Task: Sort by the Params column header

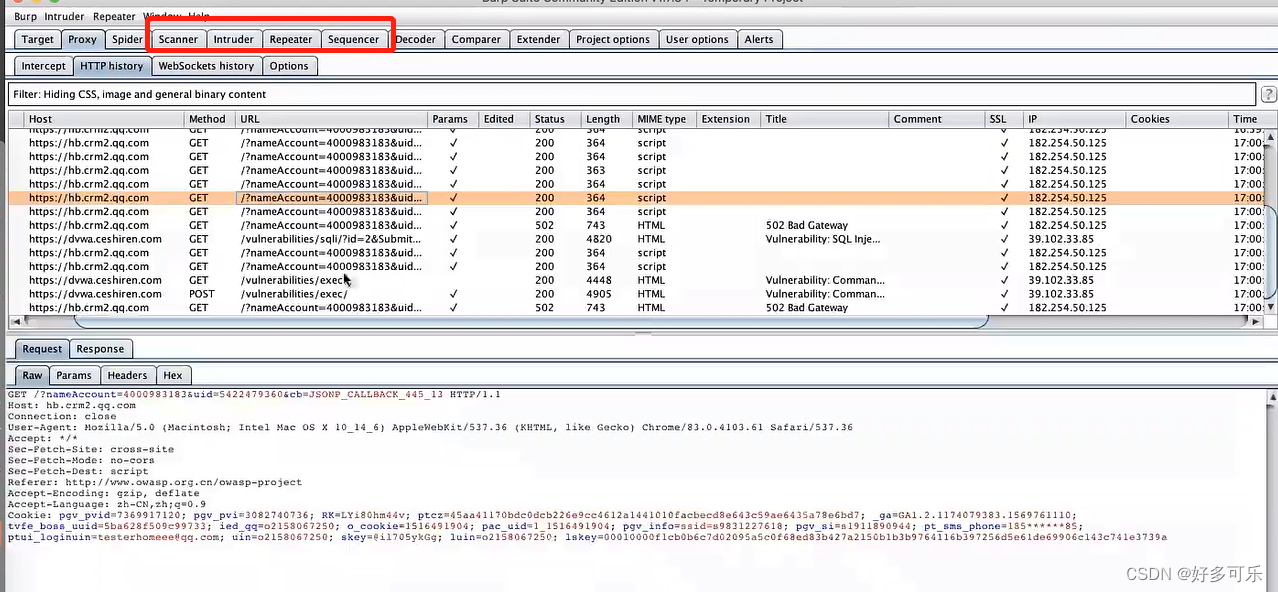Action: coord(454,119)
